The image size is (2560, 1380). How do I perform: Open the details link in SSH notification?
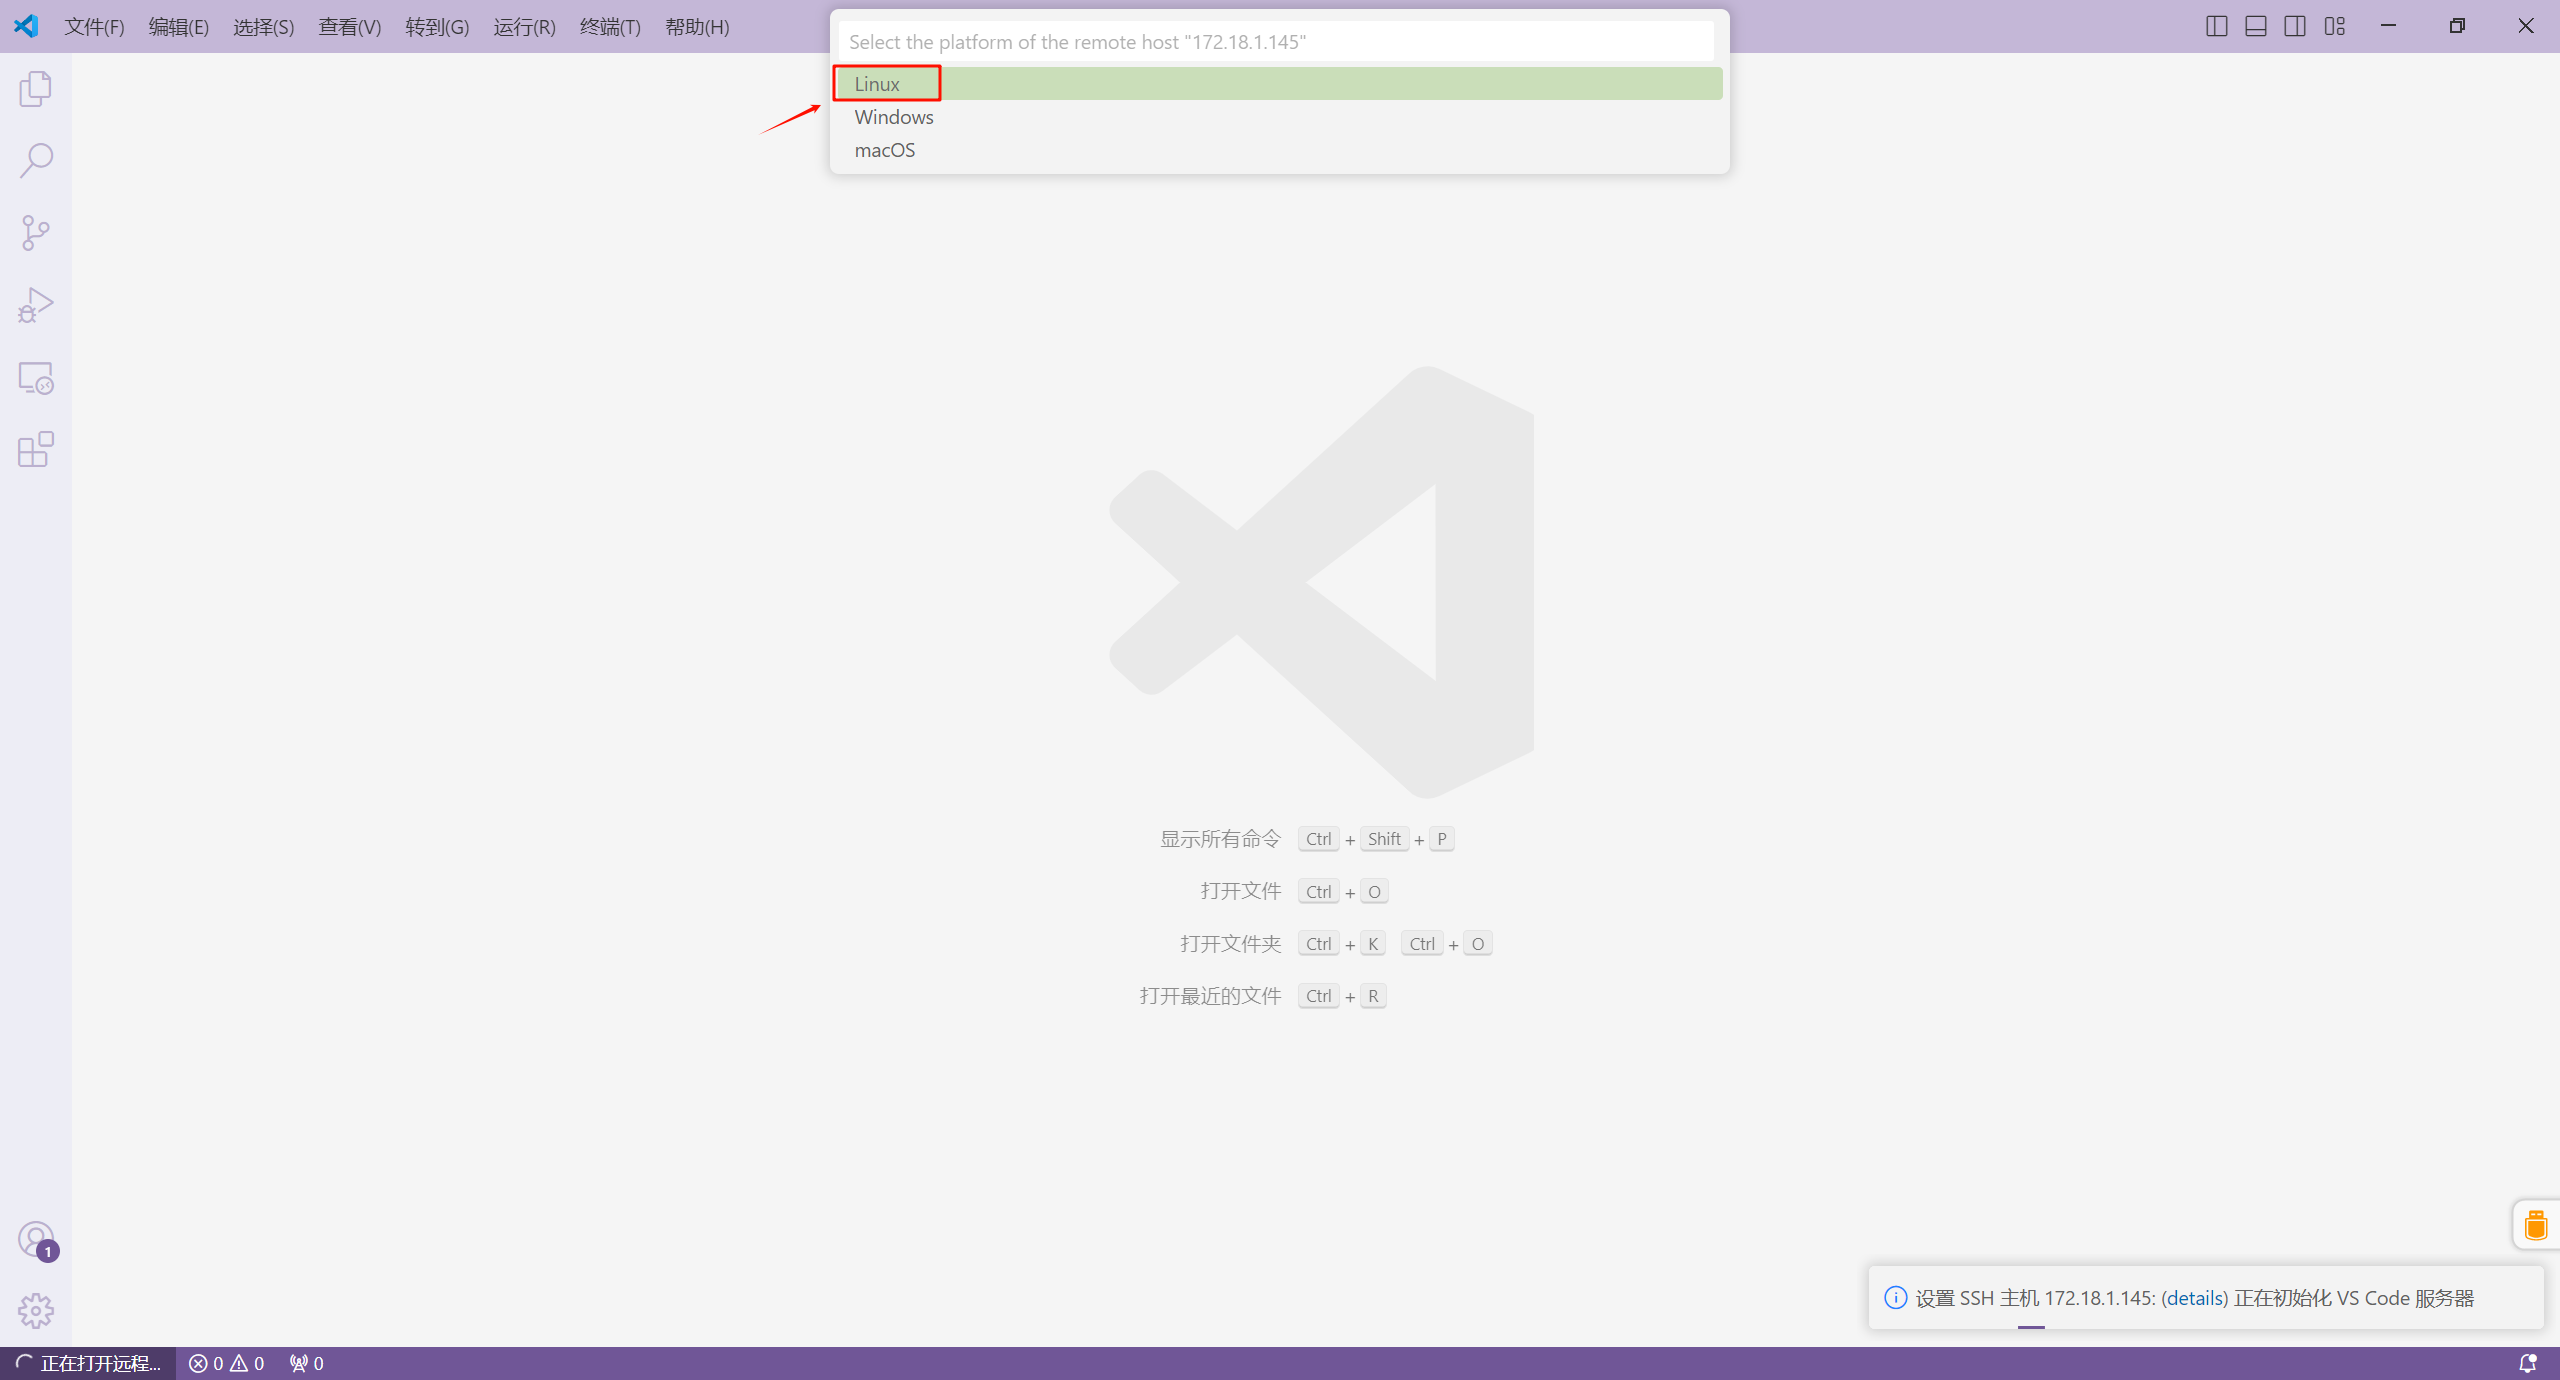point(2195,1298)
